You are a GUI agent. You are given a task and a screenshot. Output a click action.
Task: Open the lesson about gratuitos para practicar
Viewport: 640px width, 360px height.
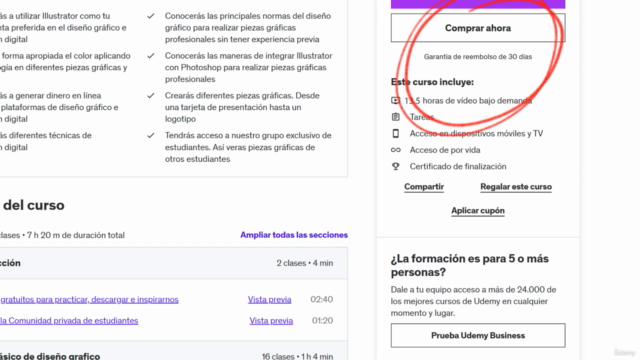click(89, 299)
